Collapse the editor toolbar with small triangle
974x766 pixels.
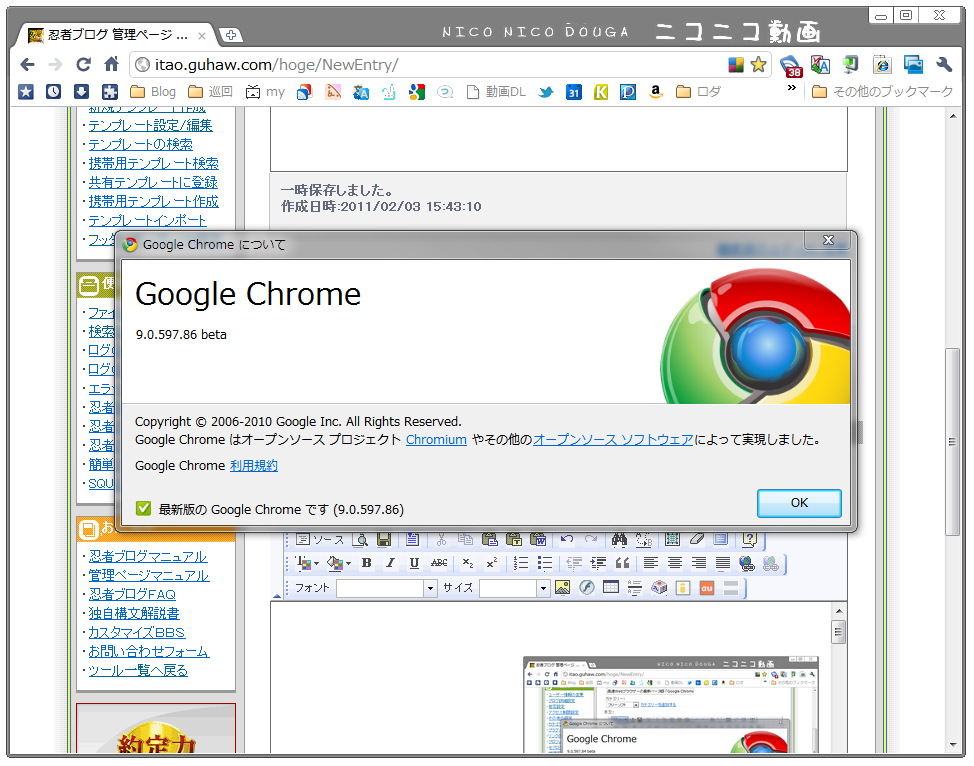[x=277, y=596]
